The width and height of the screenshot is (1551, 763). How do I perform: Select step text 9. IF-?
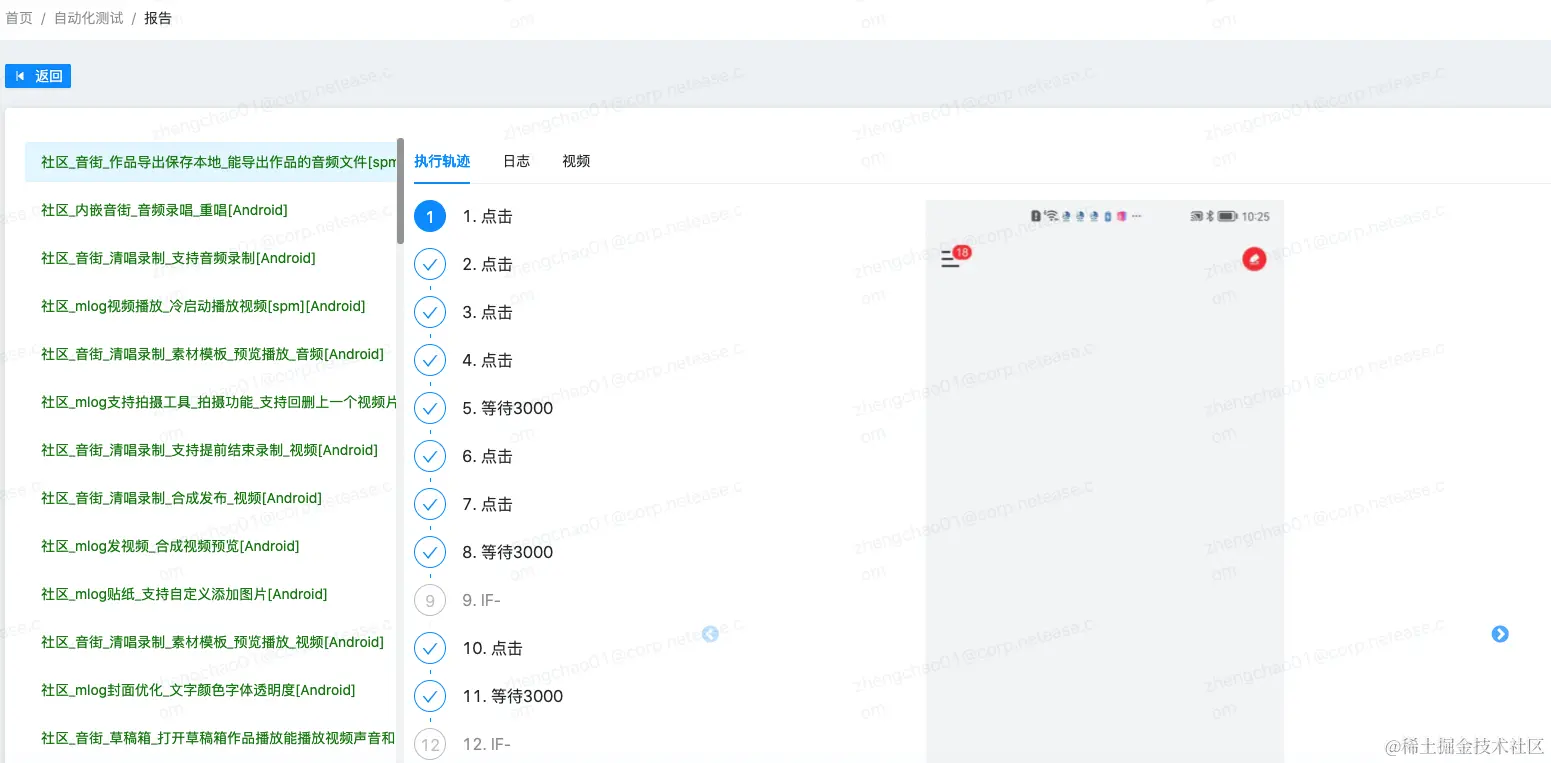(481, 600)
